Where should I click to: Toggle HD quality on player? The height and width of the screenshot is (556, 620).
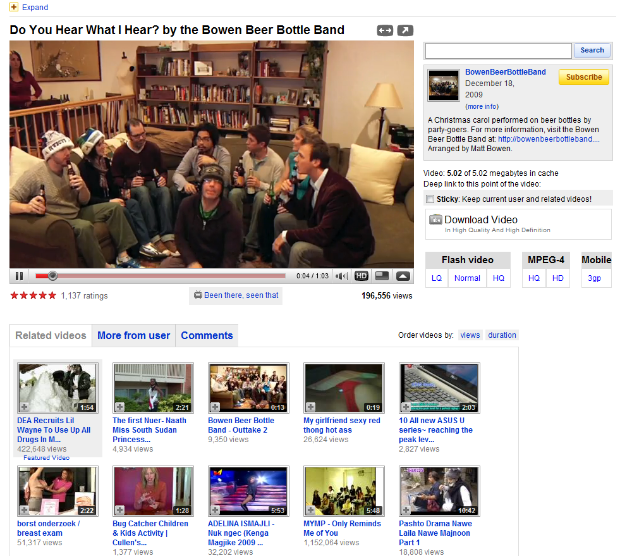pyautogui.click(x=361, y=276)
